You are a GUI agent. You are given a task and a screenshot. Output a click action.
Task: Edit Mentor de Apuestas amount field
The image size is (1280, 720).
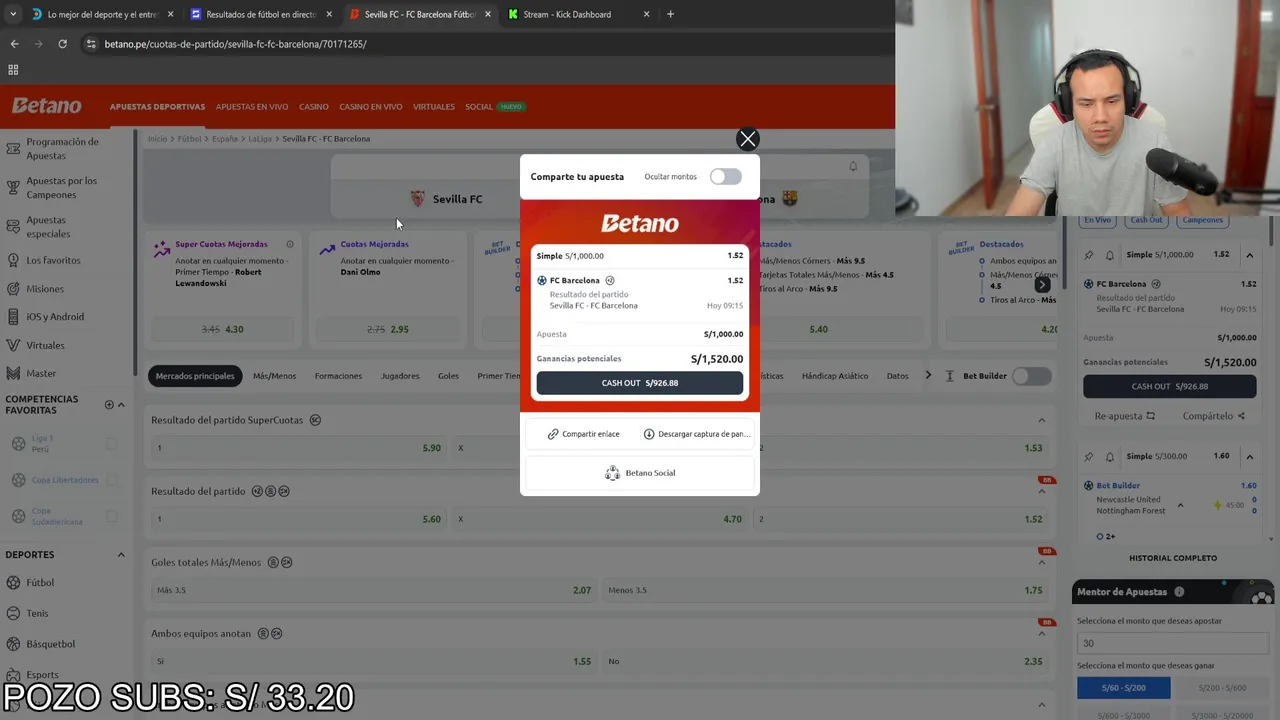coord(1172,643)
